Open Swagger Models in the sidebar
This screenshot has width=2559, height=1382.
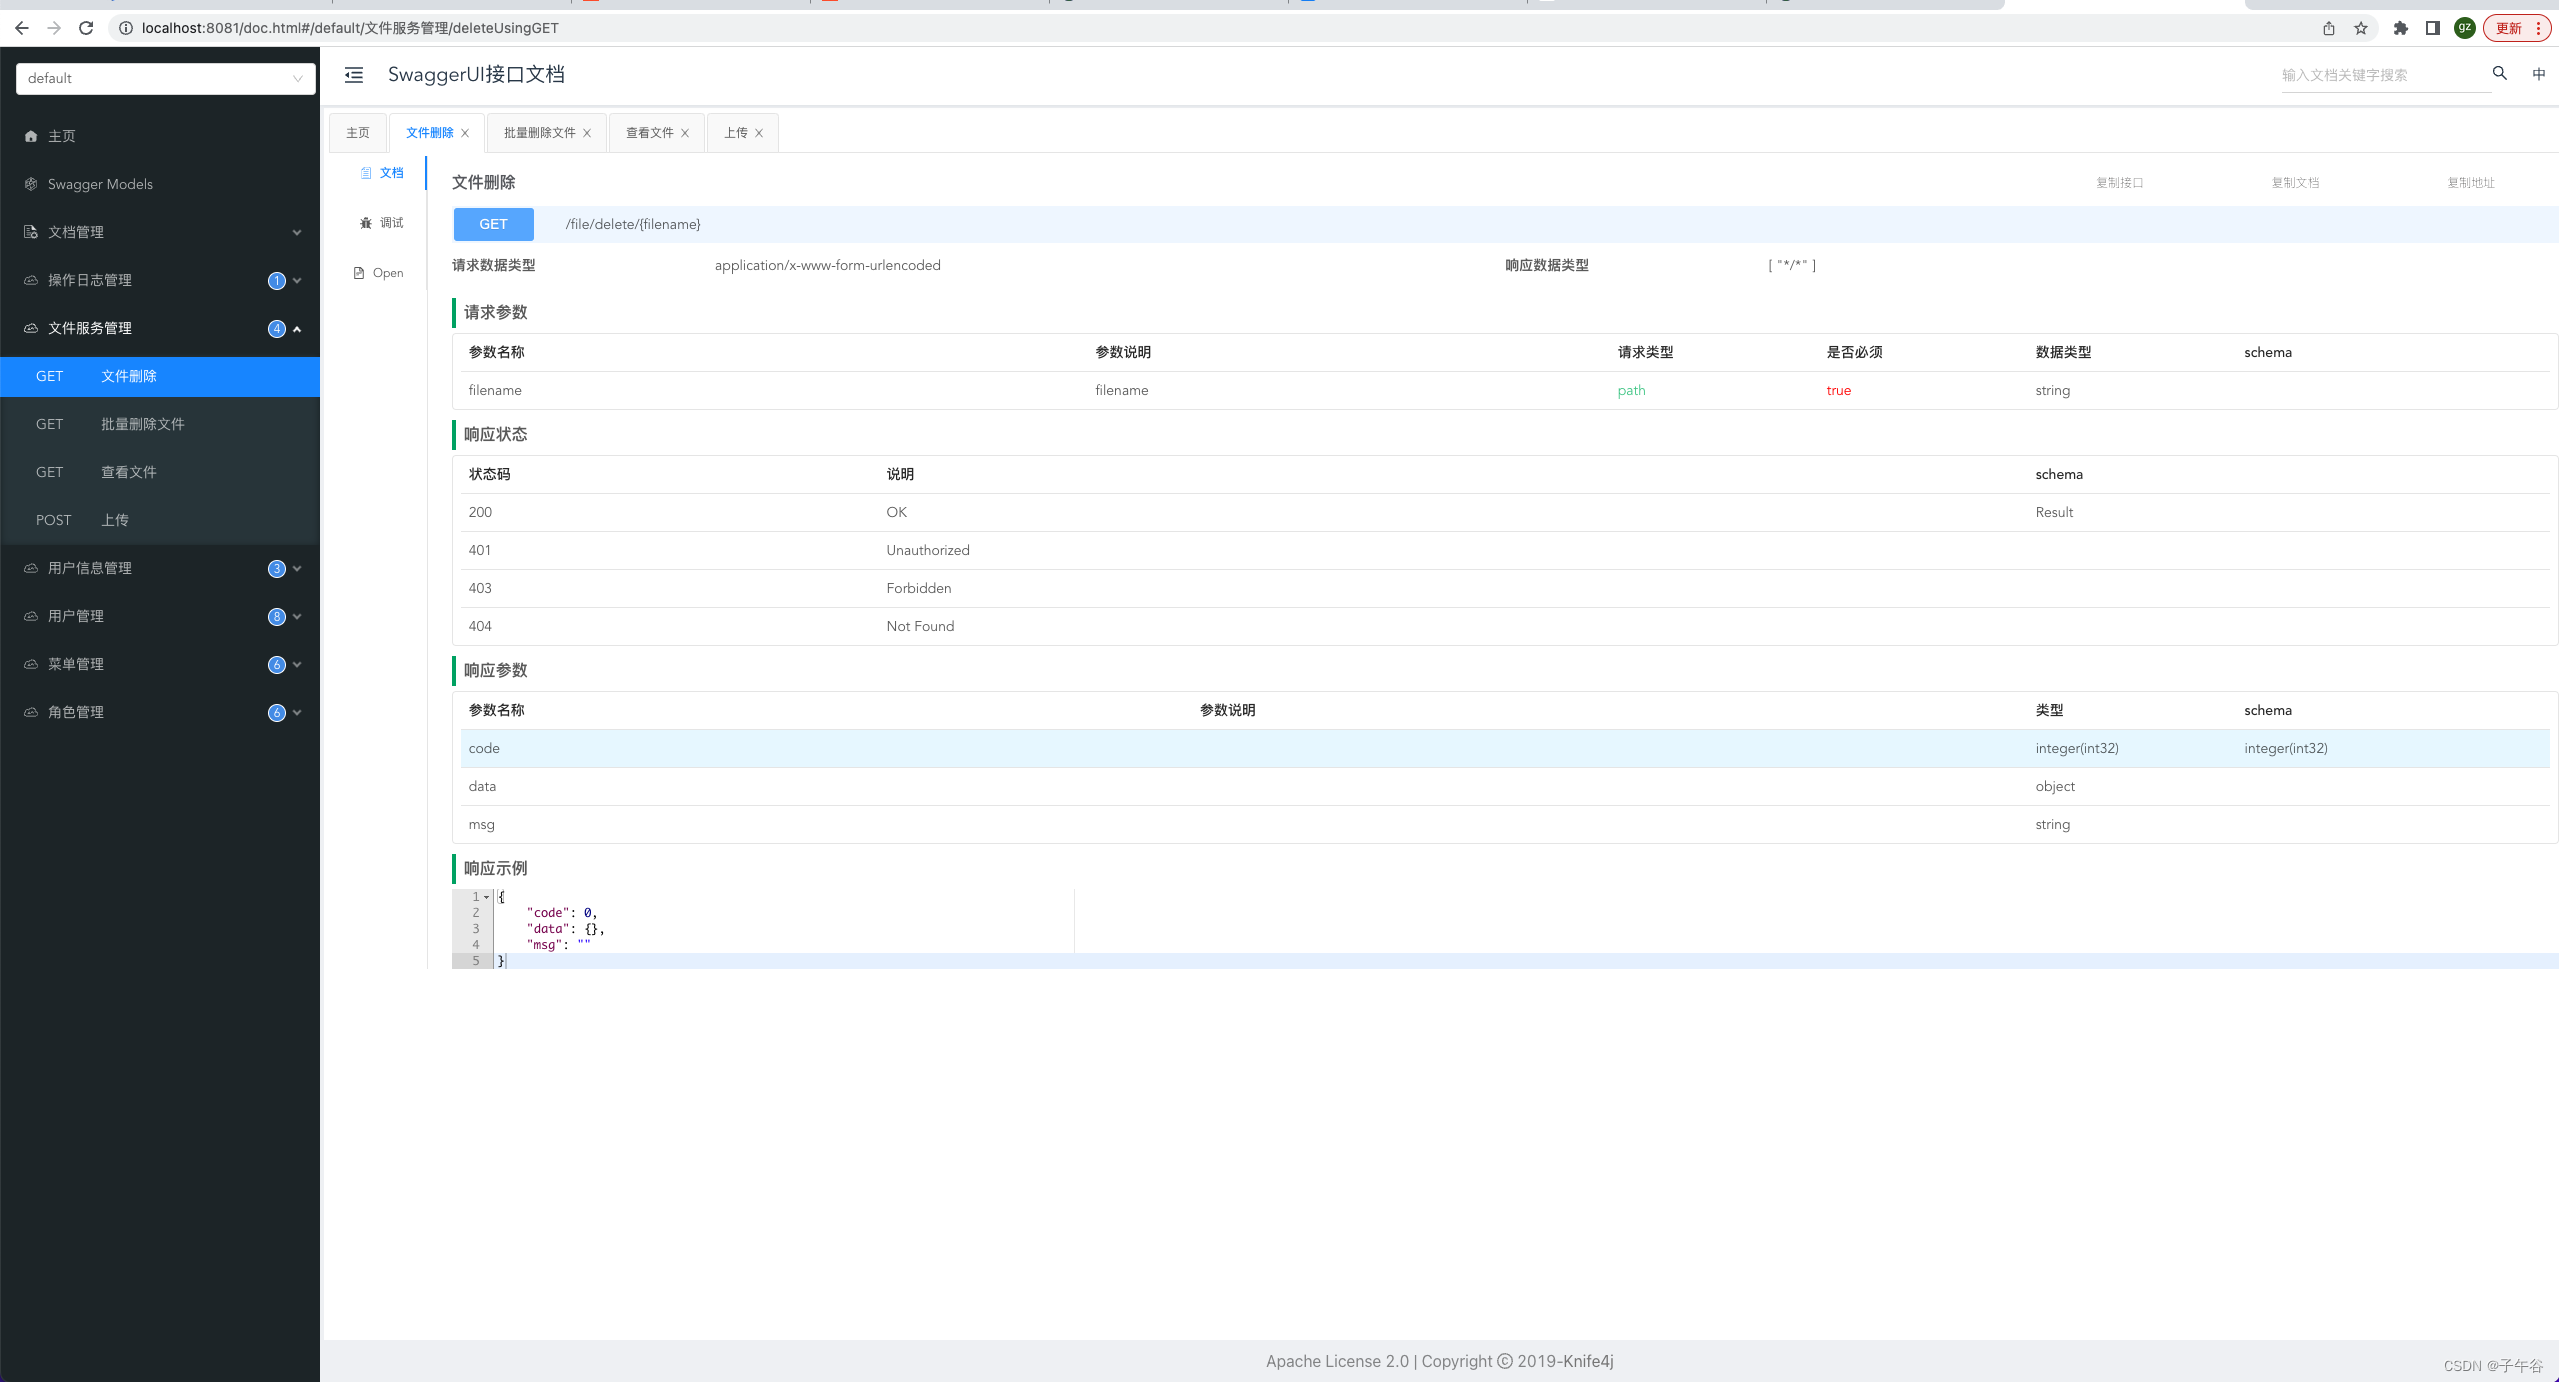pyautogui.click(x=100, y=184)
